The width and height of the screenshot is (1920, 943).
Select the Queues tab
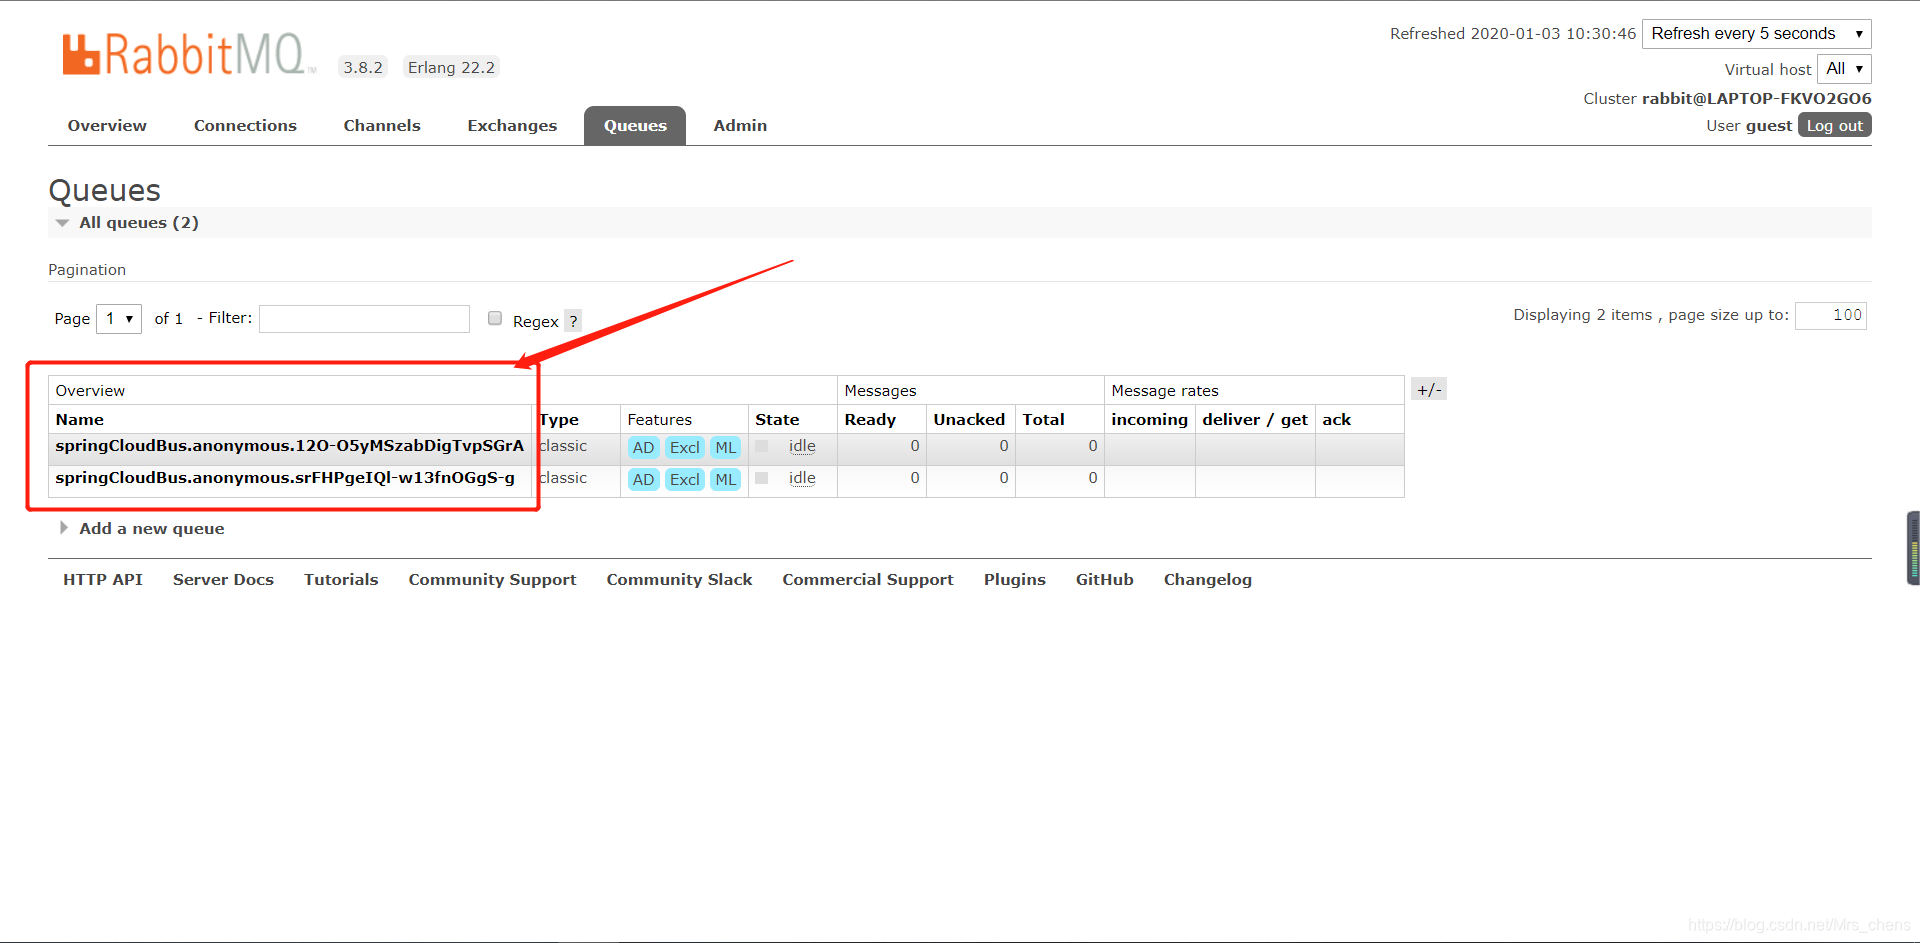tap(635, 125)
